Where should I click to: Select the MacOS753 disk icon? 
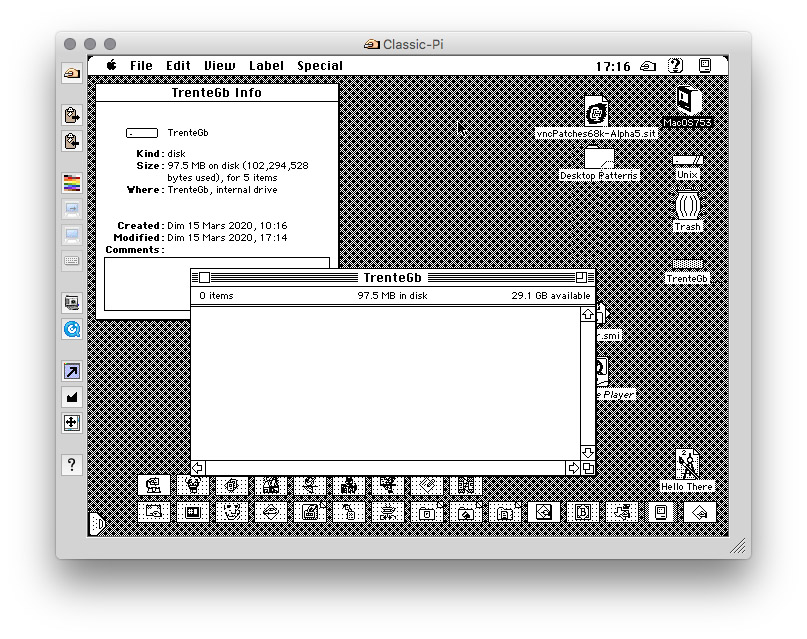coord(688,101)
